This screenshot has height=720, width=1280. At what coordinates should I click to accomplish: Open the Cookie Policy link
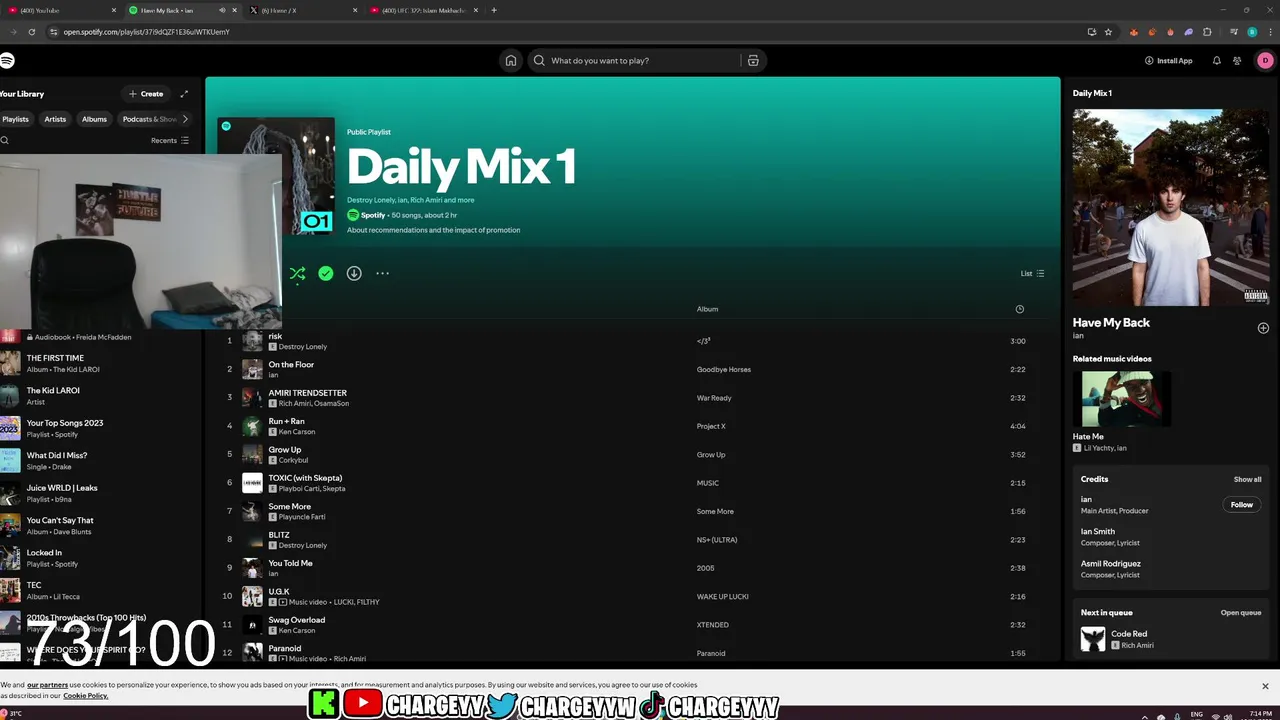click(85, 696)
